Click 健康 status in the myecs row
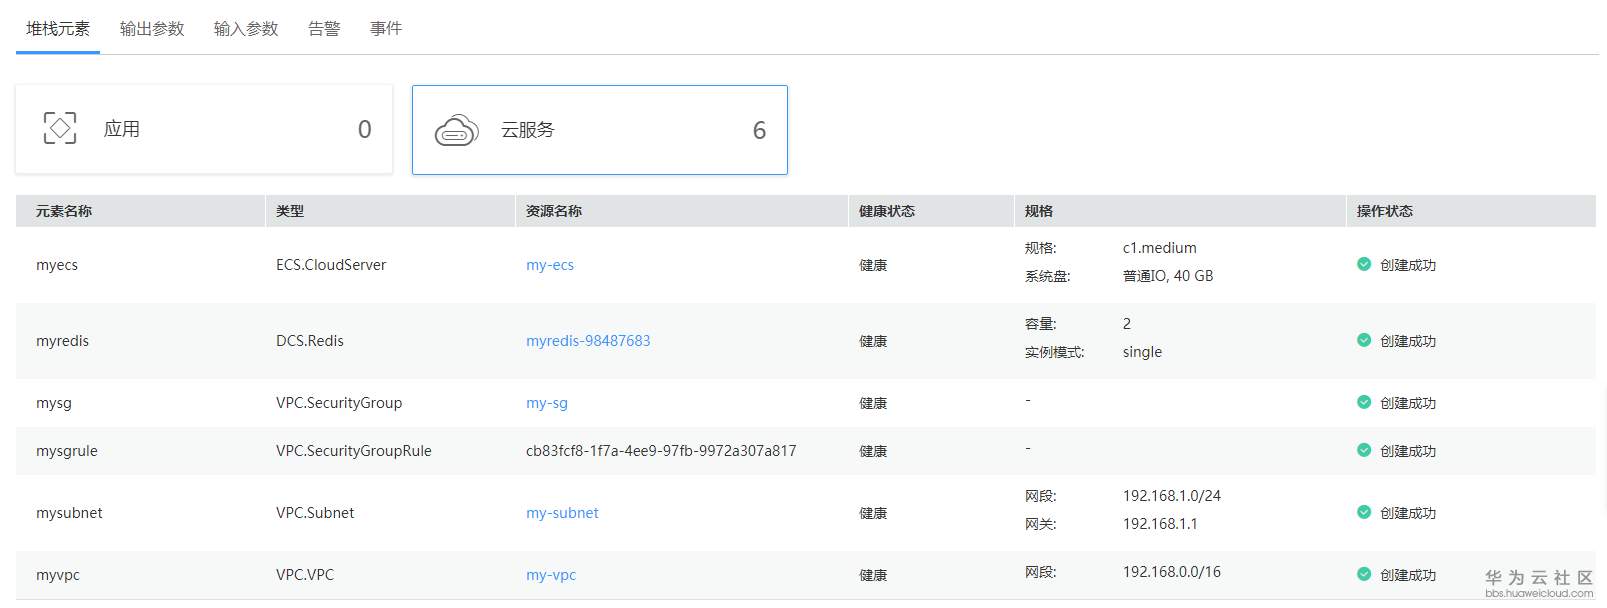Image resolution: width=1607 pixels, height=608 pixels. (x=873, y=265)
